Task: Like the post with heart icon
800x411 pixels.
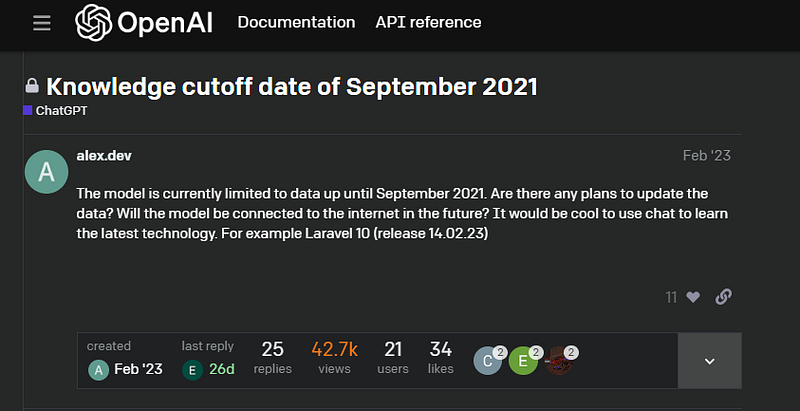Action: [x=693, y=297]
